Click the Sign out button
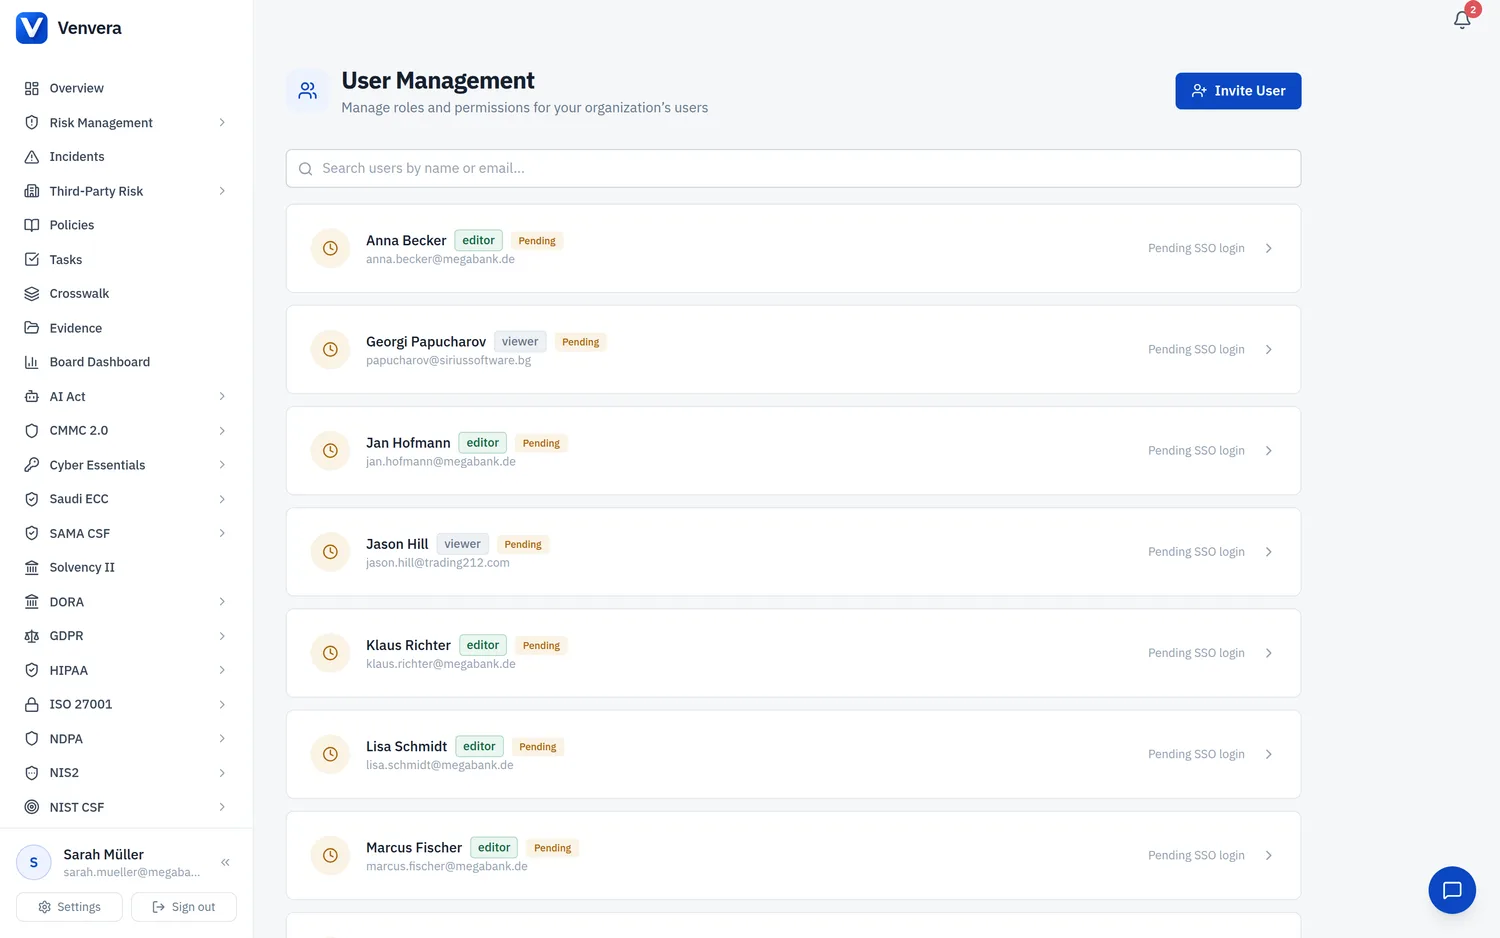The image size is (1500, 938). pos(184,907)
